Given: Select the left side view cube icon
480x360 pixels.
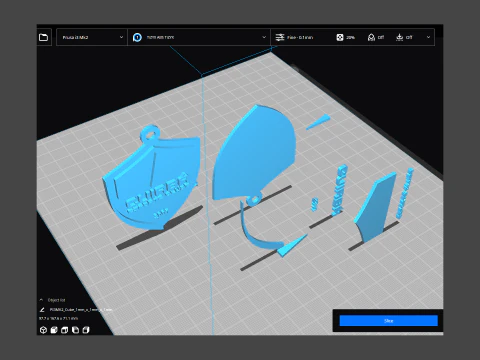Looking at the screenshot, I should 75,330.
